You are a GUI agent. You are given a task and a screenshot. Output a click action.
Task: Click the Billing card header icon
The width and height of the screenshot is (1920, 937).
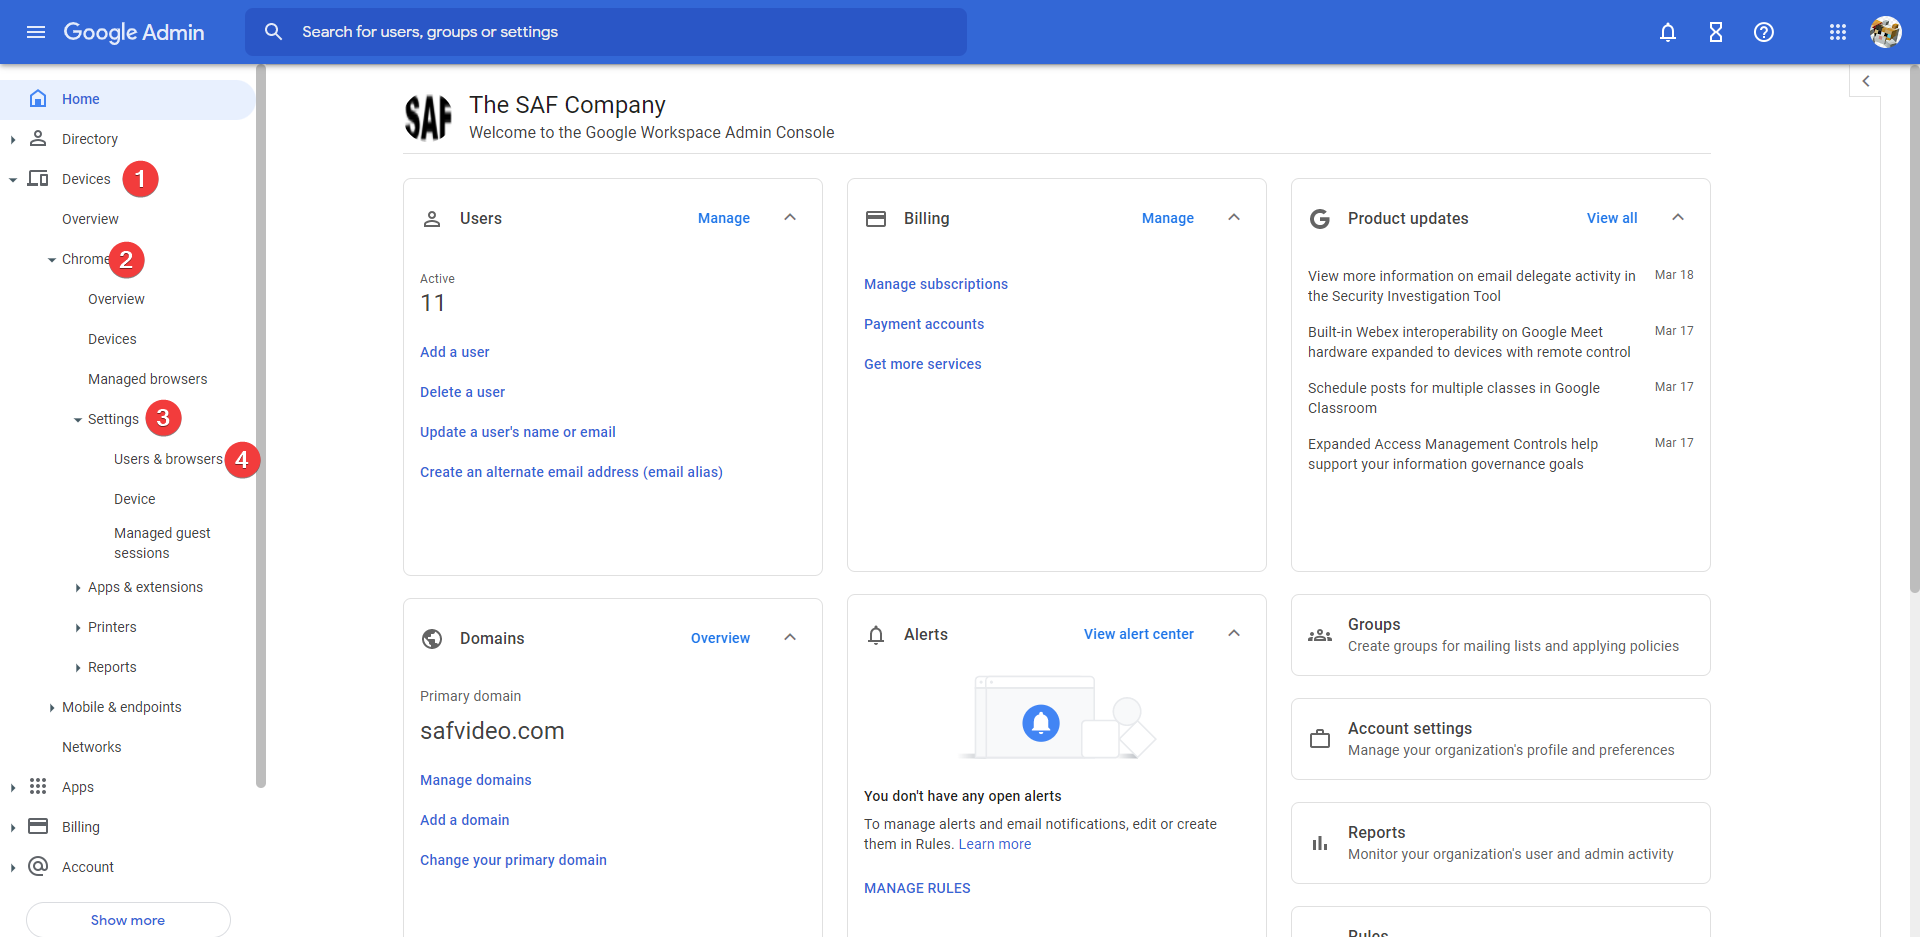coord(876,218)
